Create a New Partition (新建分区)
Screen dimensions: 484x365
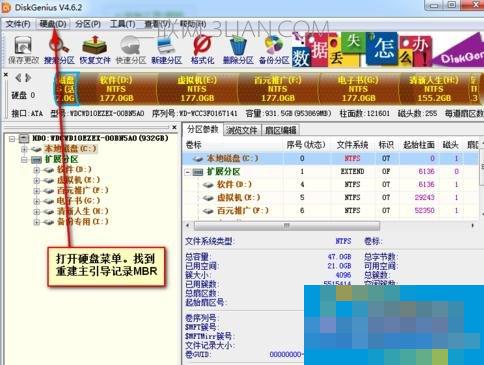coord(166,50)
